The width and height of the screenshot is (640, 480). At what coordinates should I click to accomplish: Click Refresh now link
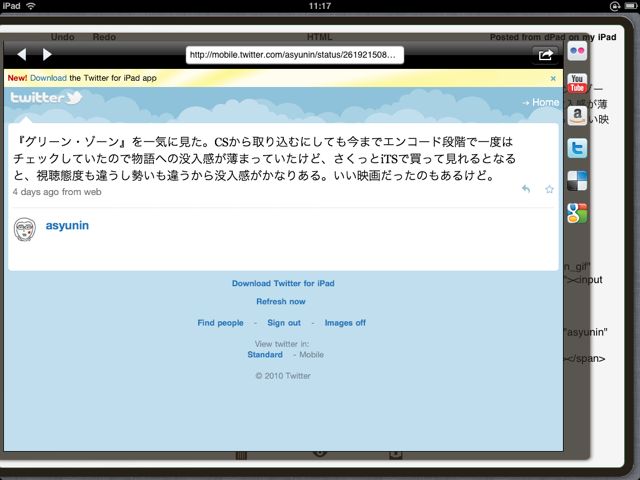click(281, 302)
